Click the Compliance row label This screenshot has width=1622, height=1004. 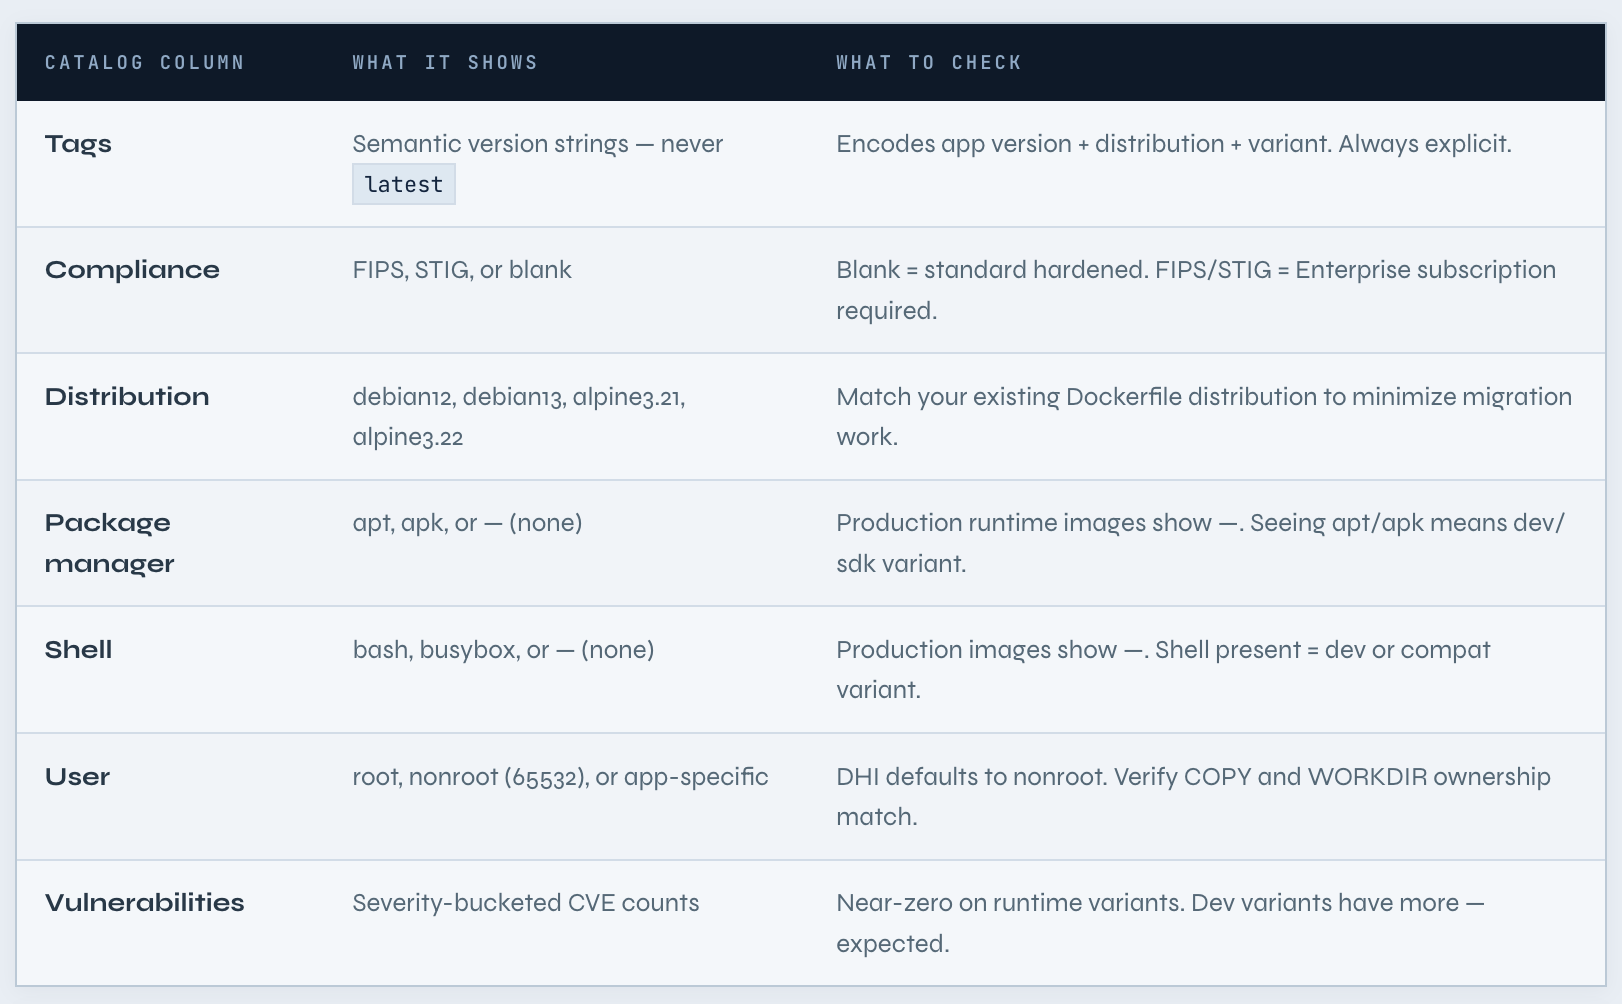pyautogui.click(x=132, y=270)
